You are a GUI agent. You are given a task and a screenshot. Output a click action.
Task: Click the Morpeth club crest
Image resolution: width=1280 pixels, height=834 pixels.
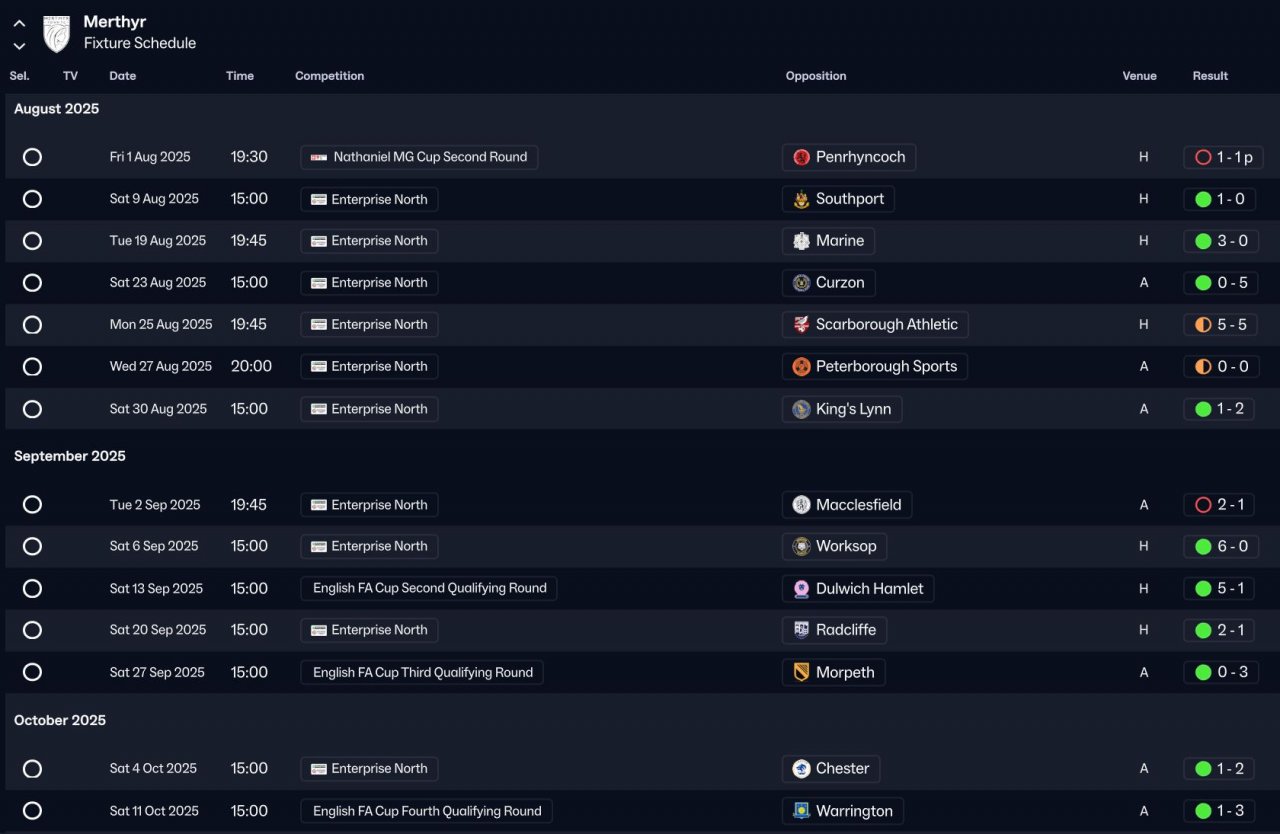pos(801,673)
